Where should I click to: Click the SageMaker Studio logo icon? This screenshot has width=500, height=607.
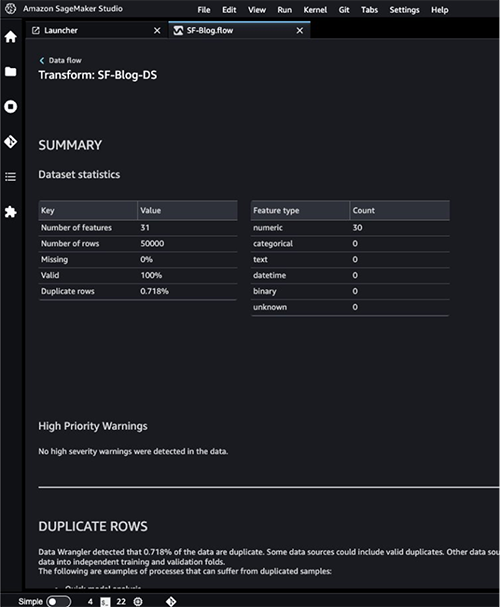pos(10,9)
